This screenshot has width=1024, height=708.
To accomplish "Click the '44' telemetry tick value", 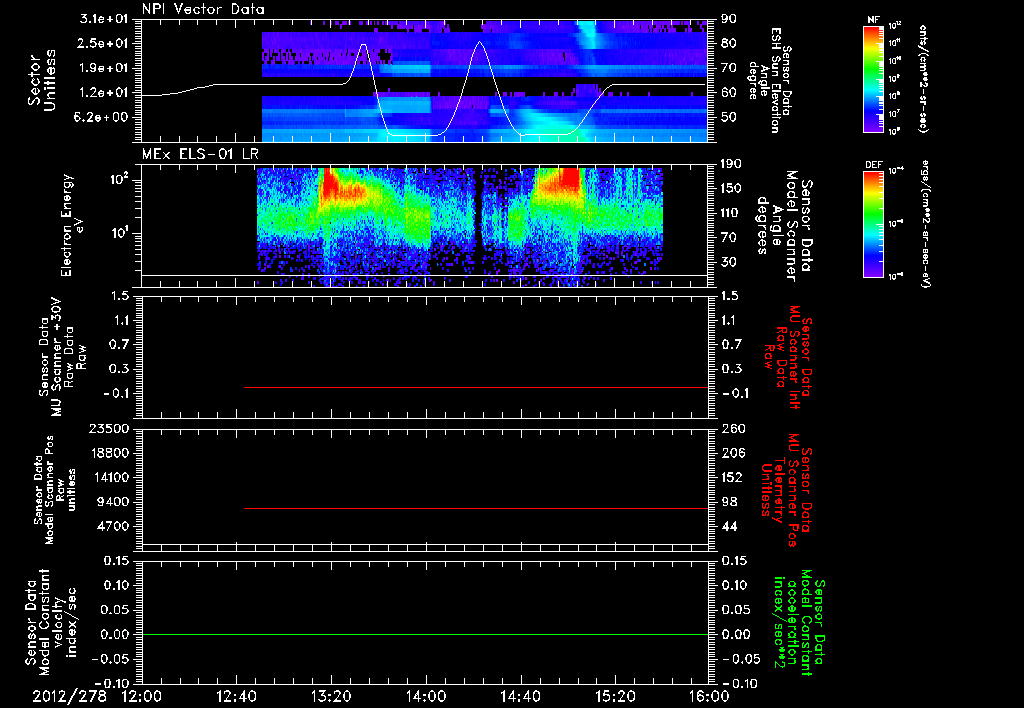I will point(729,526).
